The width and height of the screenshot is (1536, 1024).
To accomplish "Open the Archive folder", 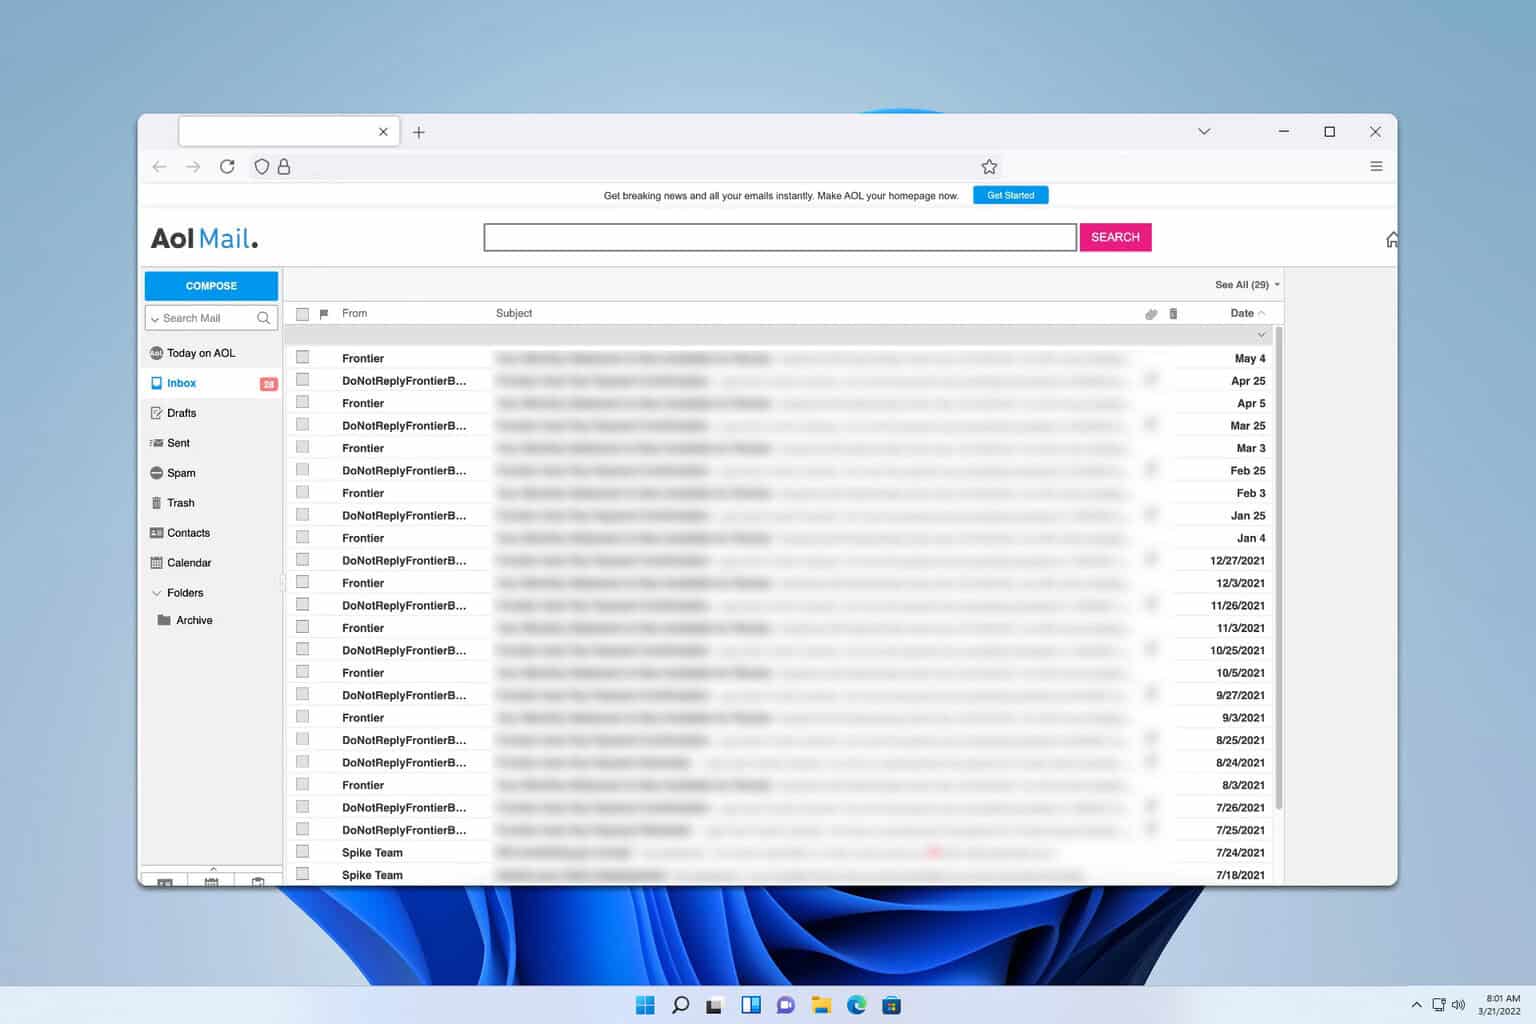I will coord(194,620).
